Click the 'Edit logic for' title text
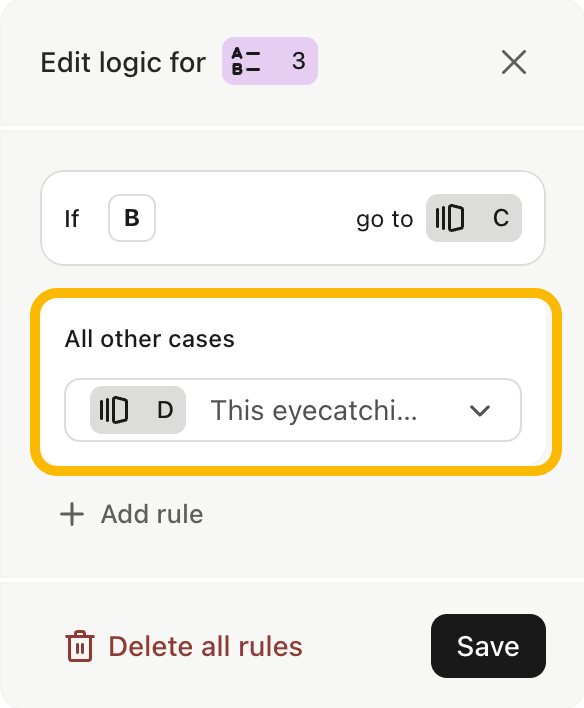 pos(123,62)
